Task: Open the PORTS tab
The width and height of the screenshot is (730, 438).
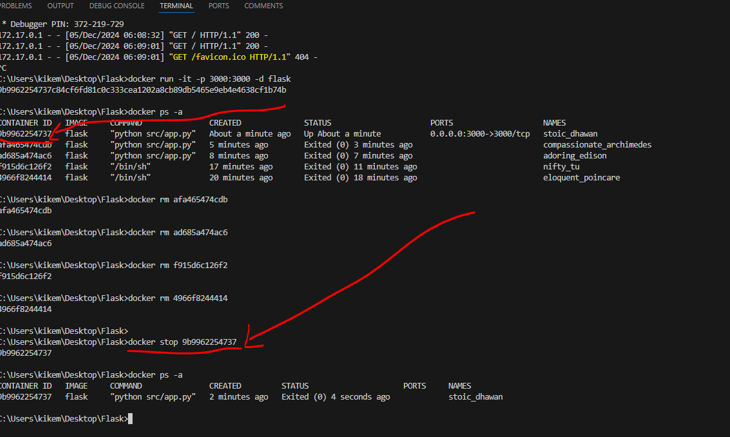Action: (x=218, y=6)
